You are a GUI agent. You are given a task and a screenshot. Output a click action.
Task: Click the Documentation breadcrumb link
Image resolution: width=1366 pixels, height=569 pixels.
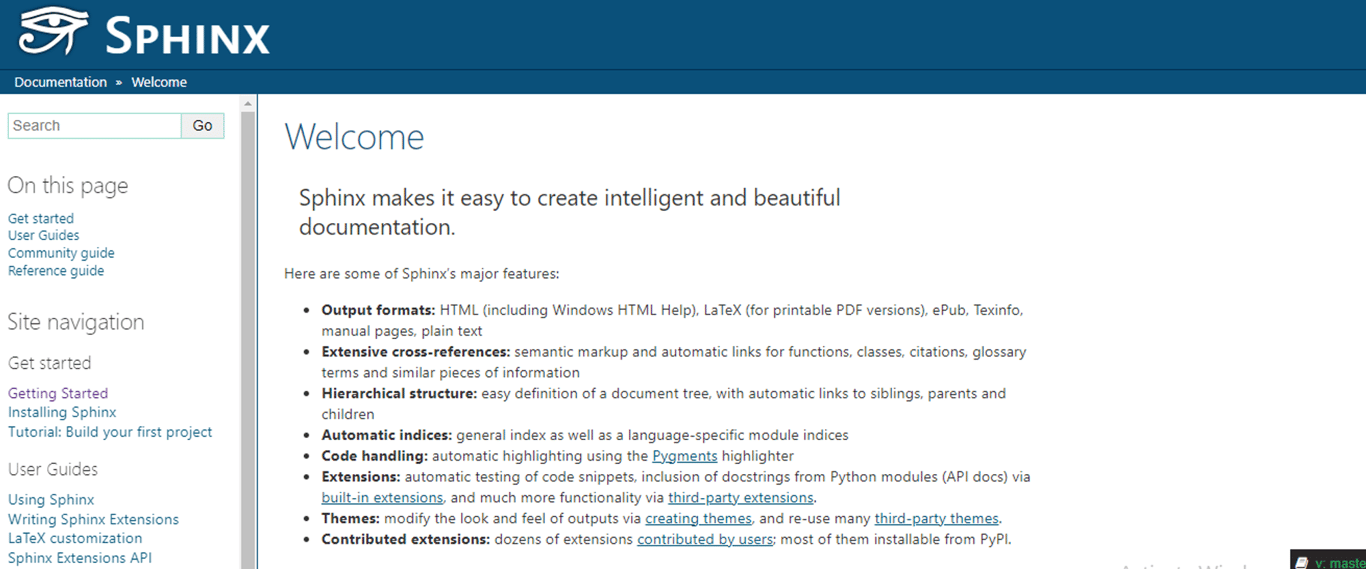[x=60, y=82]
